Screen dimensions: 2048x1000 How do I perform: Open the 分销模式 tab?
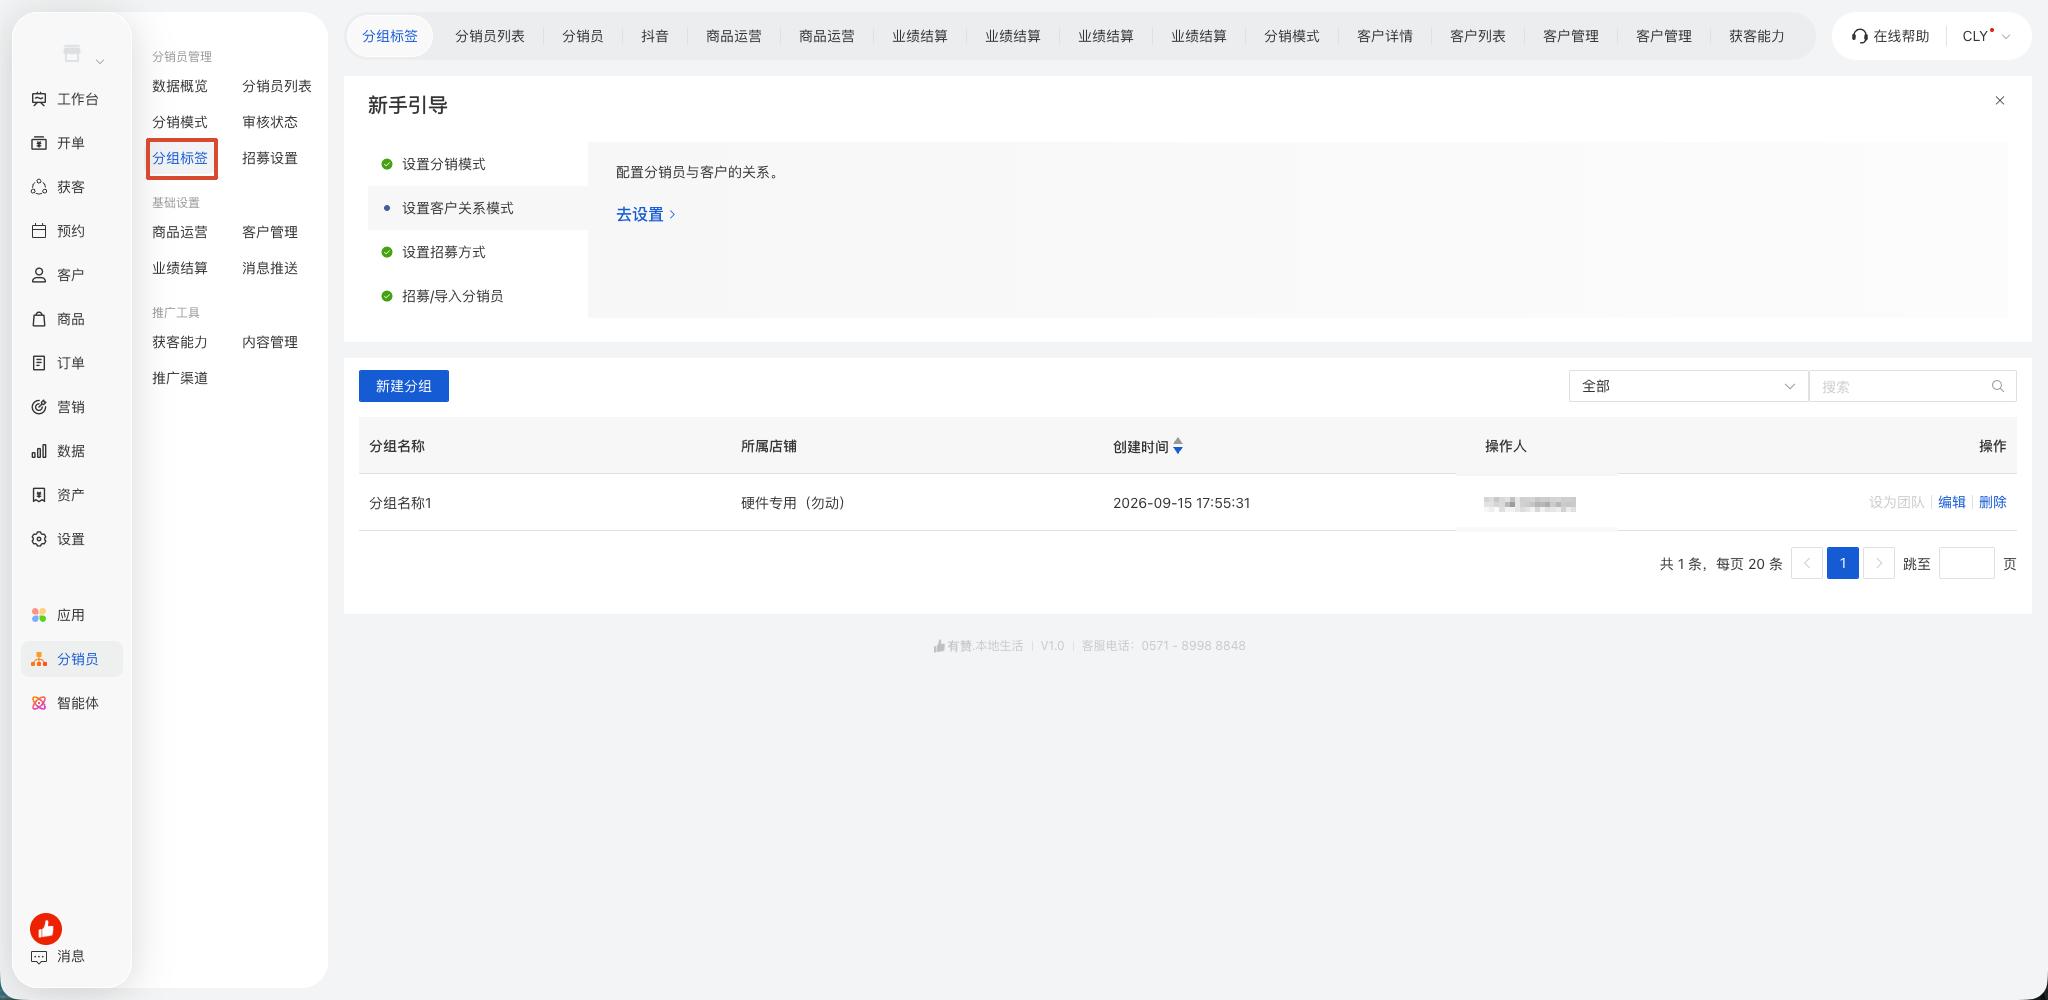(1291, 36)
